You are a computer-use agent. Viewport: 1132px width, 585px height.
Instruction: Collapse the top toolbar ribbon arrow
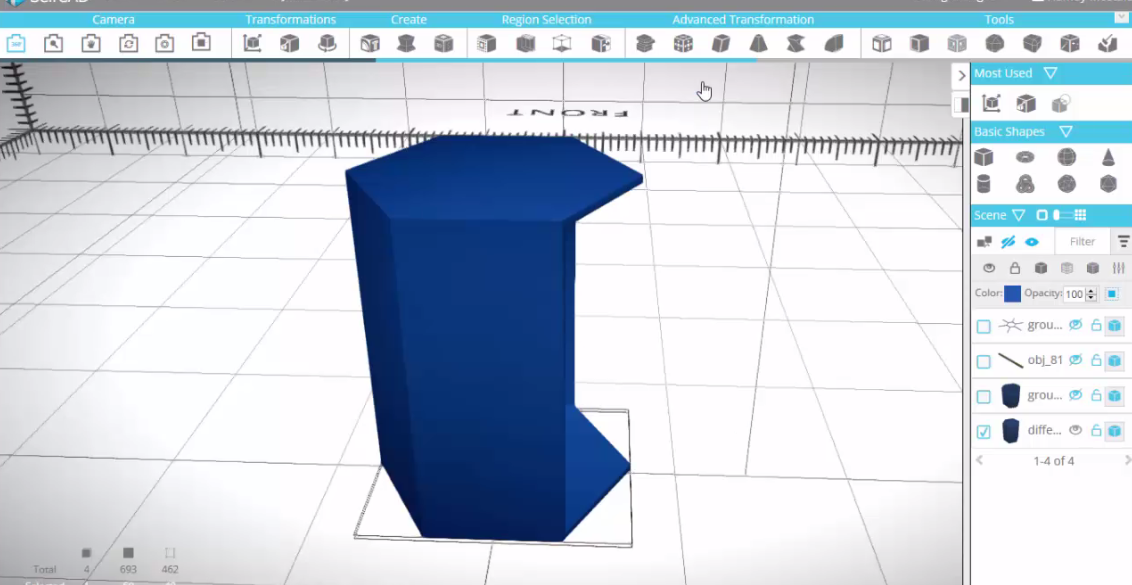pyautogui.click(x=1121, y=18)
